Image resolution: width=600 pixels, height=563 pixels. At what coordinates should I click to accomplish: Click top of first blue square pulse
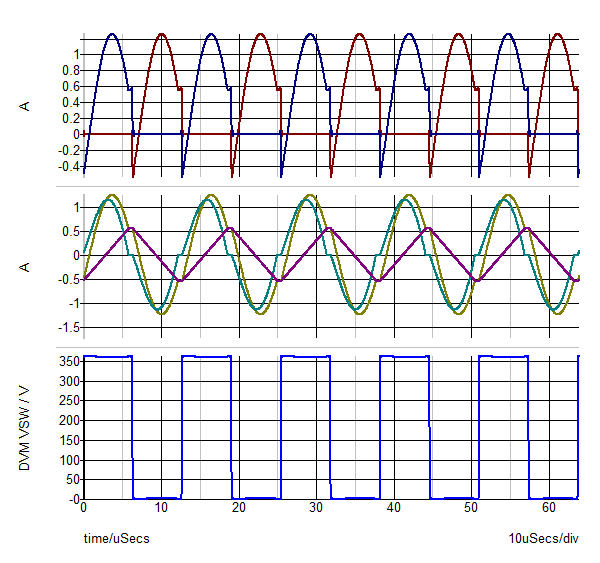(108, 356)
